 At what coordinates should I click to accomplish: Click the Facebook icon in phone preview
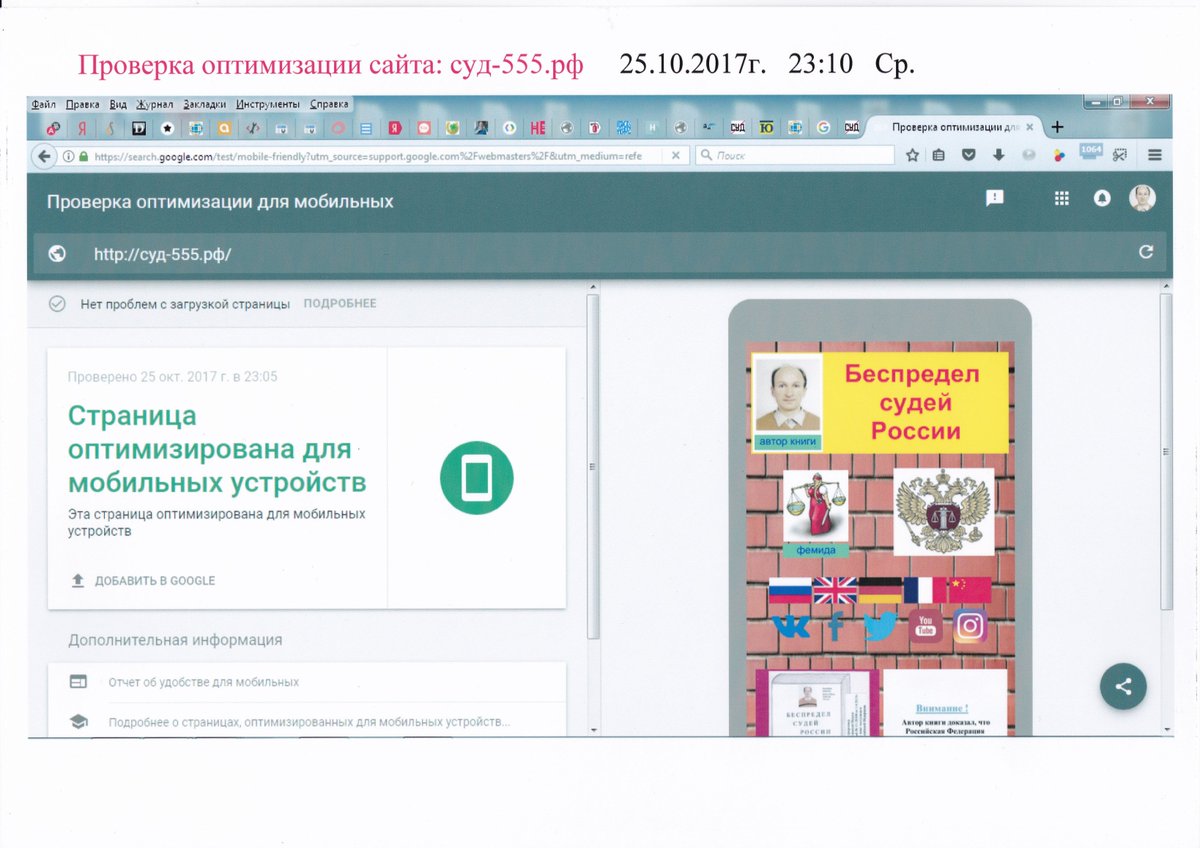835,627
